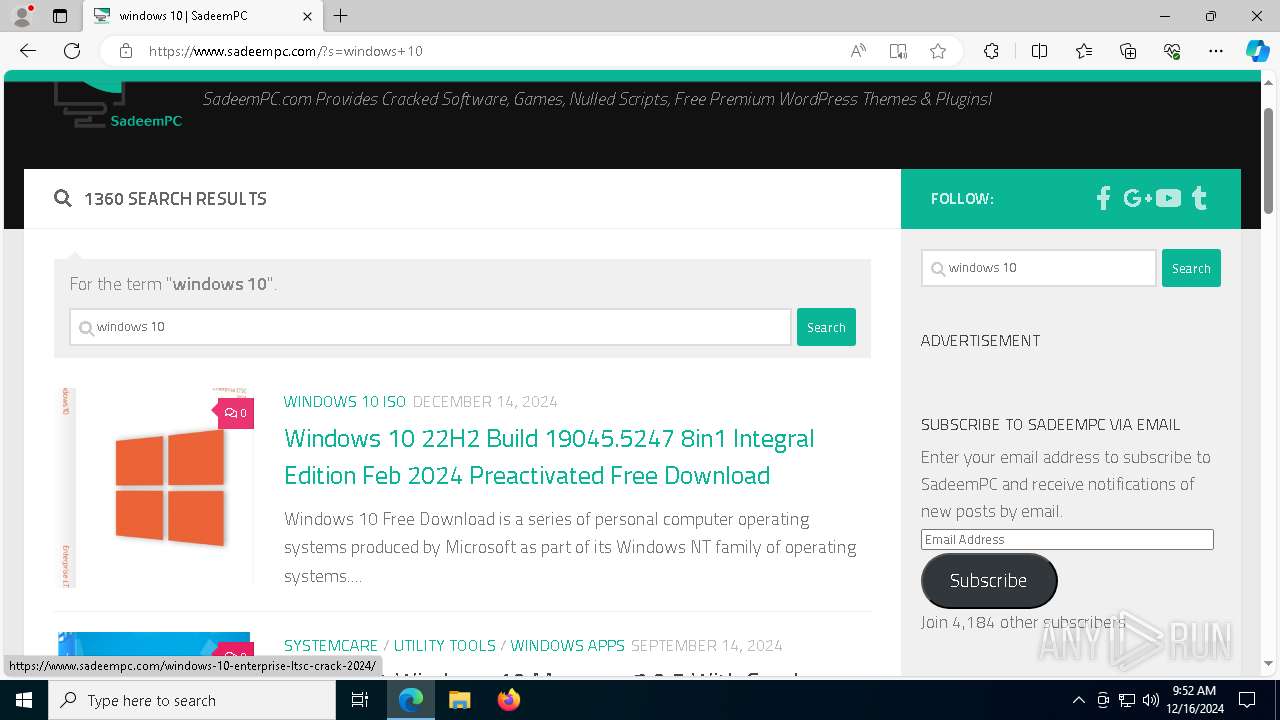1280x720 pixels.
Task: Click the Email Address subscription field
Action: 1067,539
